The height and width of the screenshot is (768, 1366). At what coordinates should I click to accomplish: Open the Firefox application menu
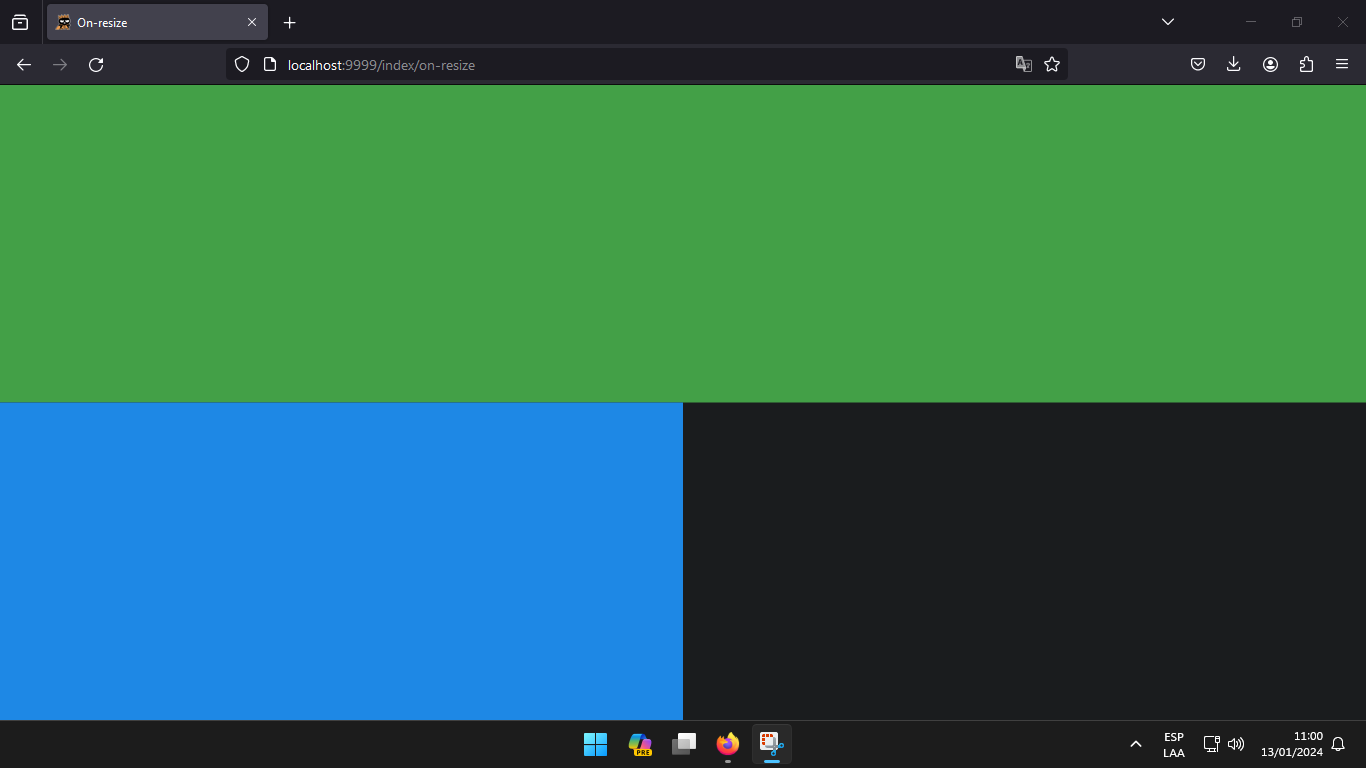[1342, 64]
